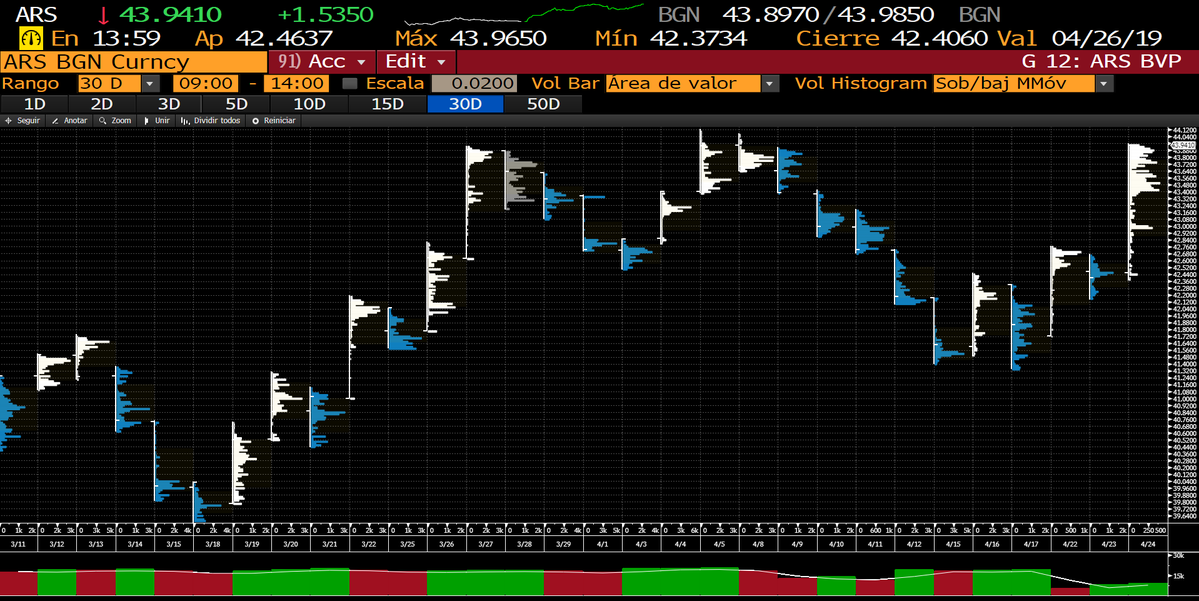Open the 91) Acc dropdown menu
This screenshot has height=601, width=1199.
[x=322, y=61]
